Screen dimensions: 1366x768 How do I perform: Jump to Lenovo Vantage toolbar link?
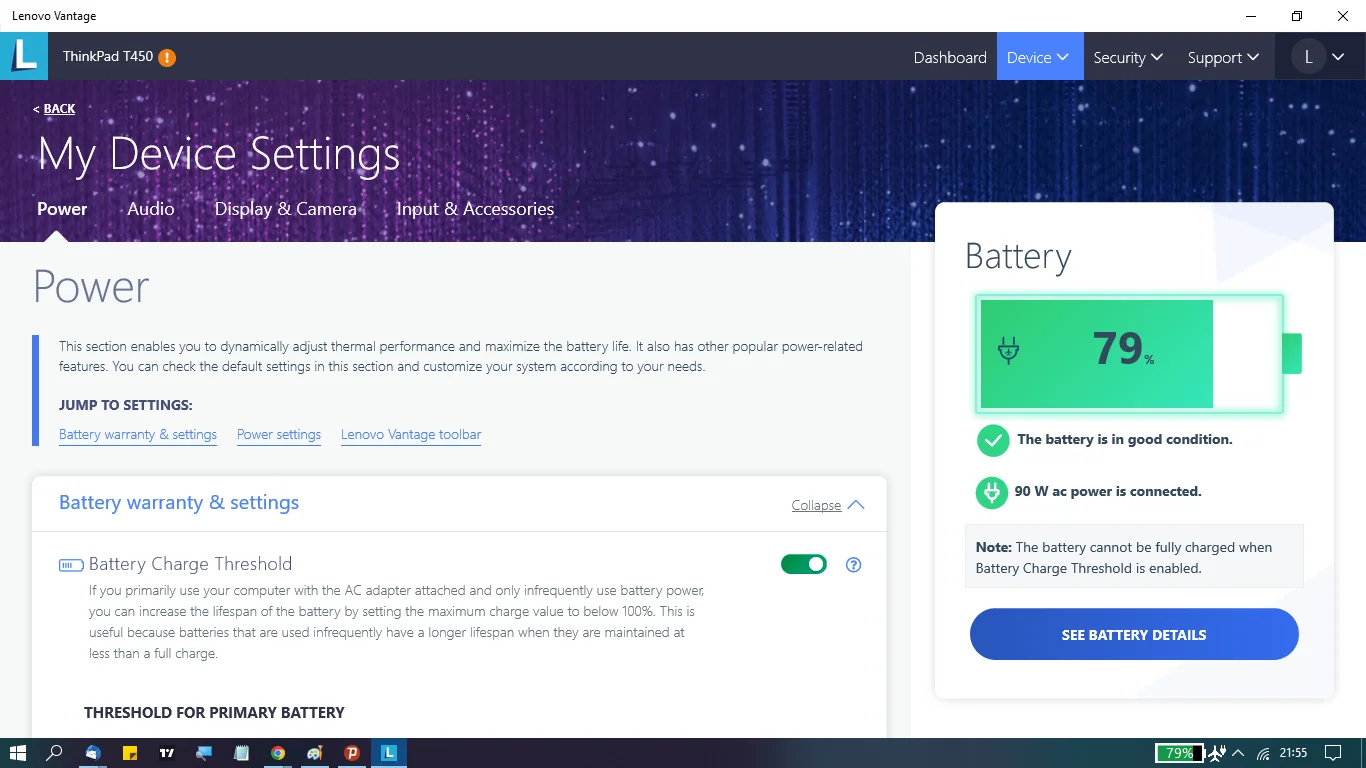point(411,435)
